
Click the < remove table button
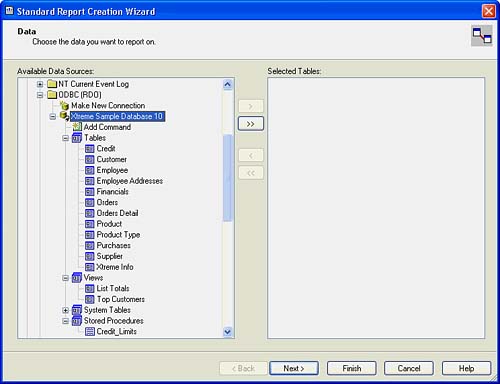tap(251, 155)
